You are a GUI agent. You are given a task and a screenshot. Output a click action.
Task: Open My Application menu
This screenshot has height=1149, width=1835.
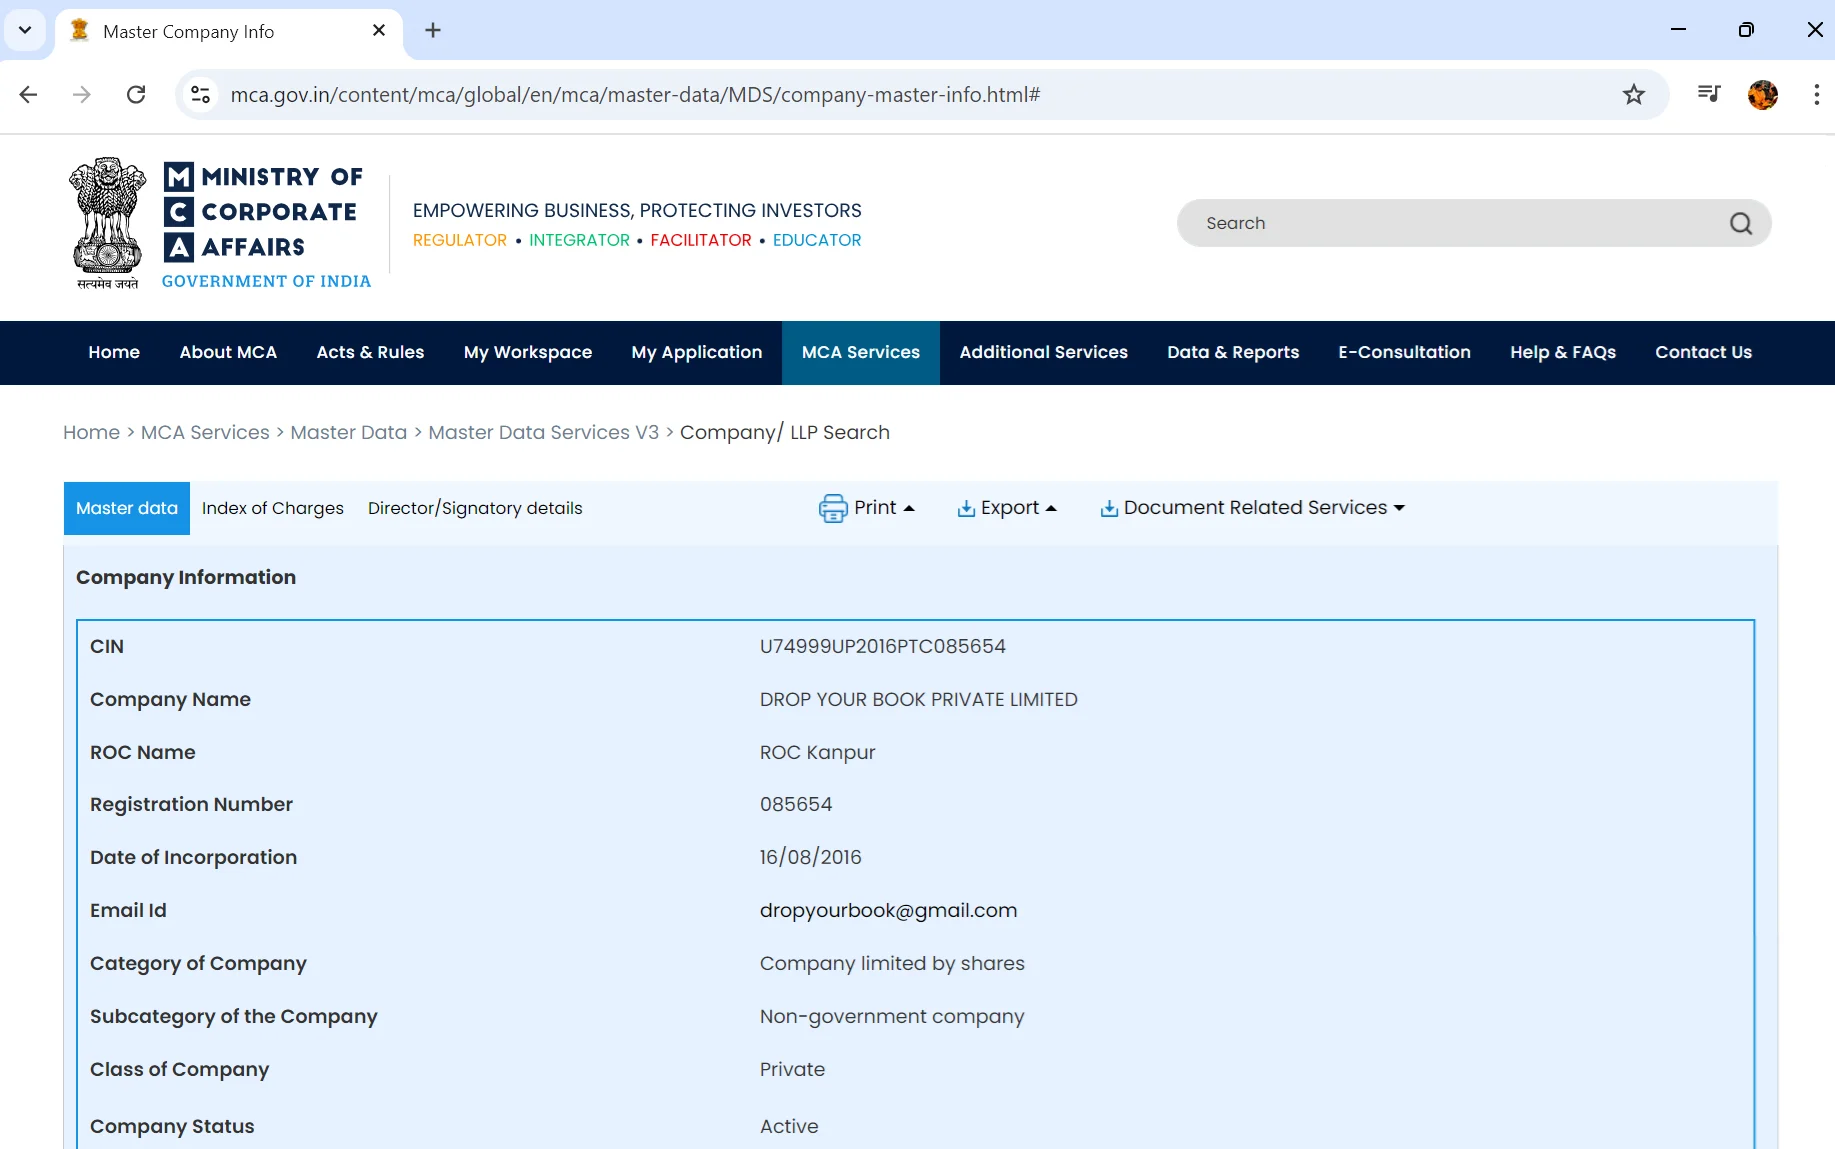[697, 352]
